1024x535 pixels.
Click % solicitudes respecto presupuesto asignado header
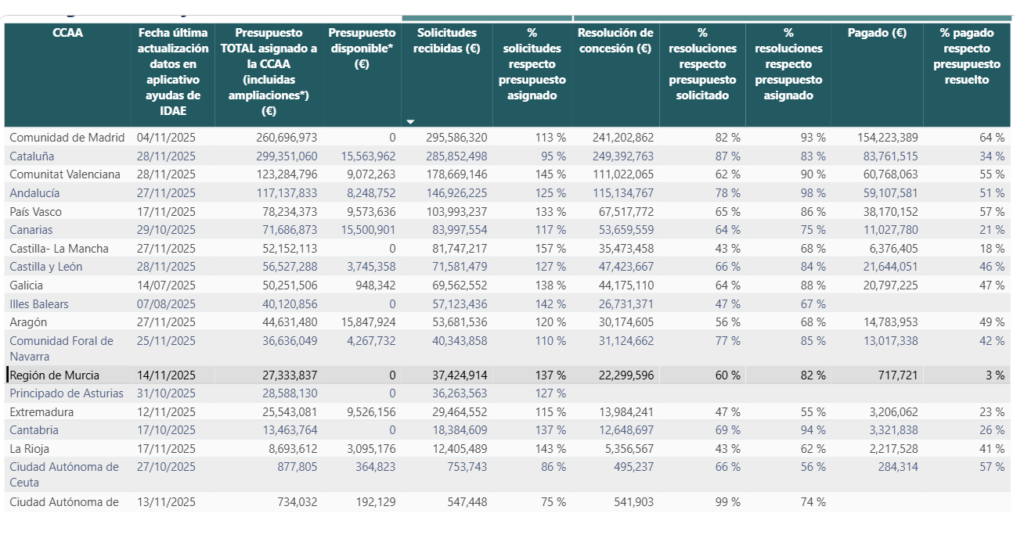coord(534,64)
